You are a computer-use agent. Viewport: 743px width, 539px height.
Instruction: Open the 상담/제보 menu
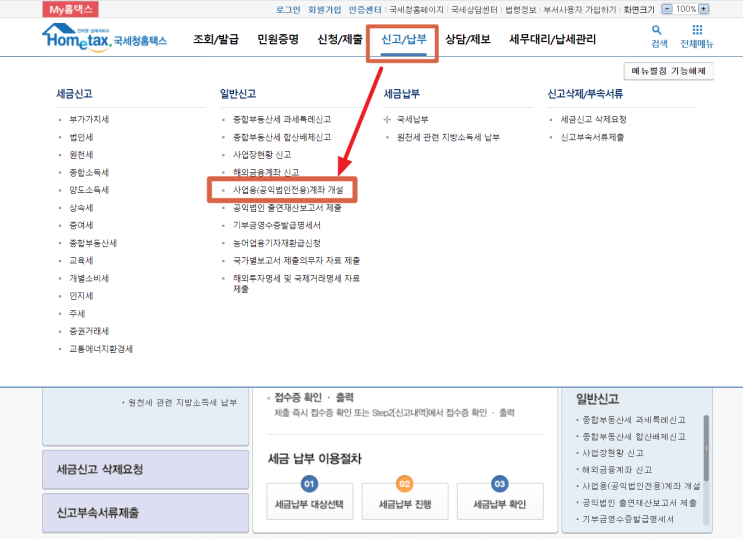[x=468, y=39]
